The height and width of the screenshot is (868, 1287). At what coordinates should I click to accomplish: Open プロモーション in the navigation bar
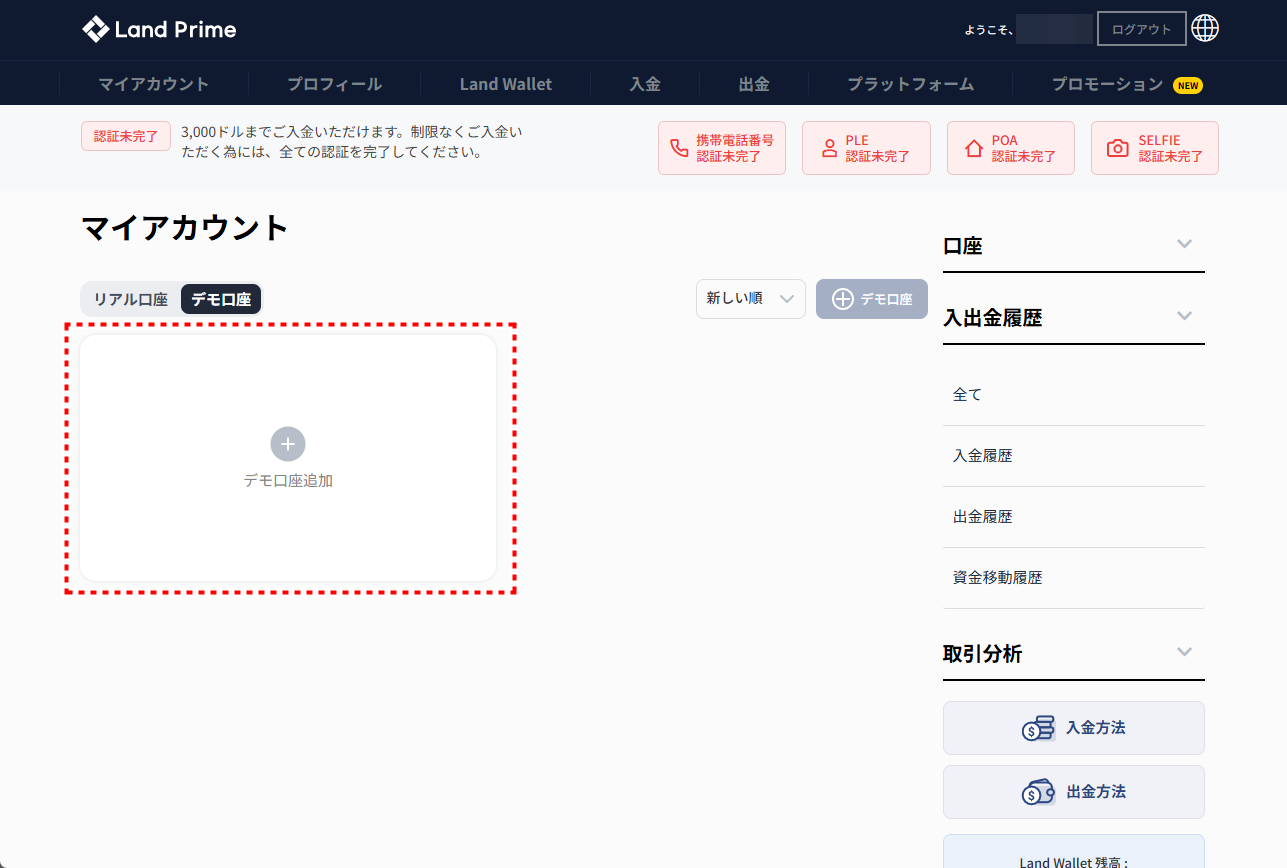(x=1108, y=84)
